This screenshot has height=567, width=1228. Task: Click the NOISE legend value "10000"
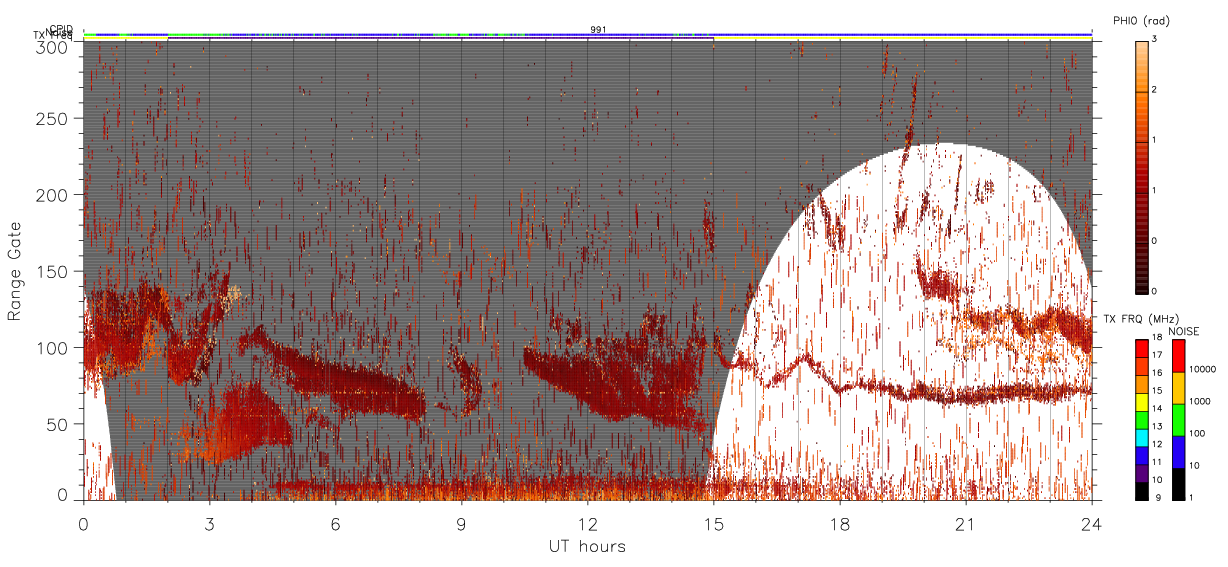click(1201, 369)
